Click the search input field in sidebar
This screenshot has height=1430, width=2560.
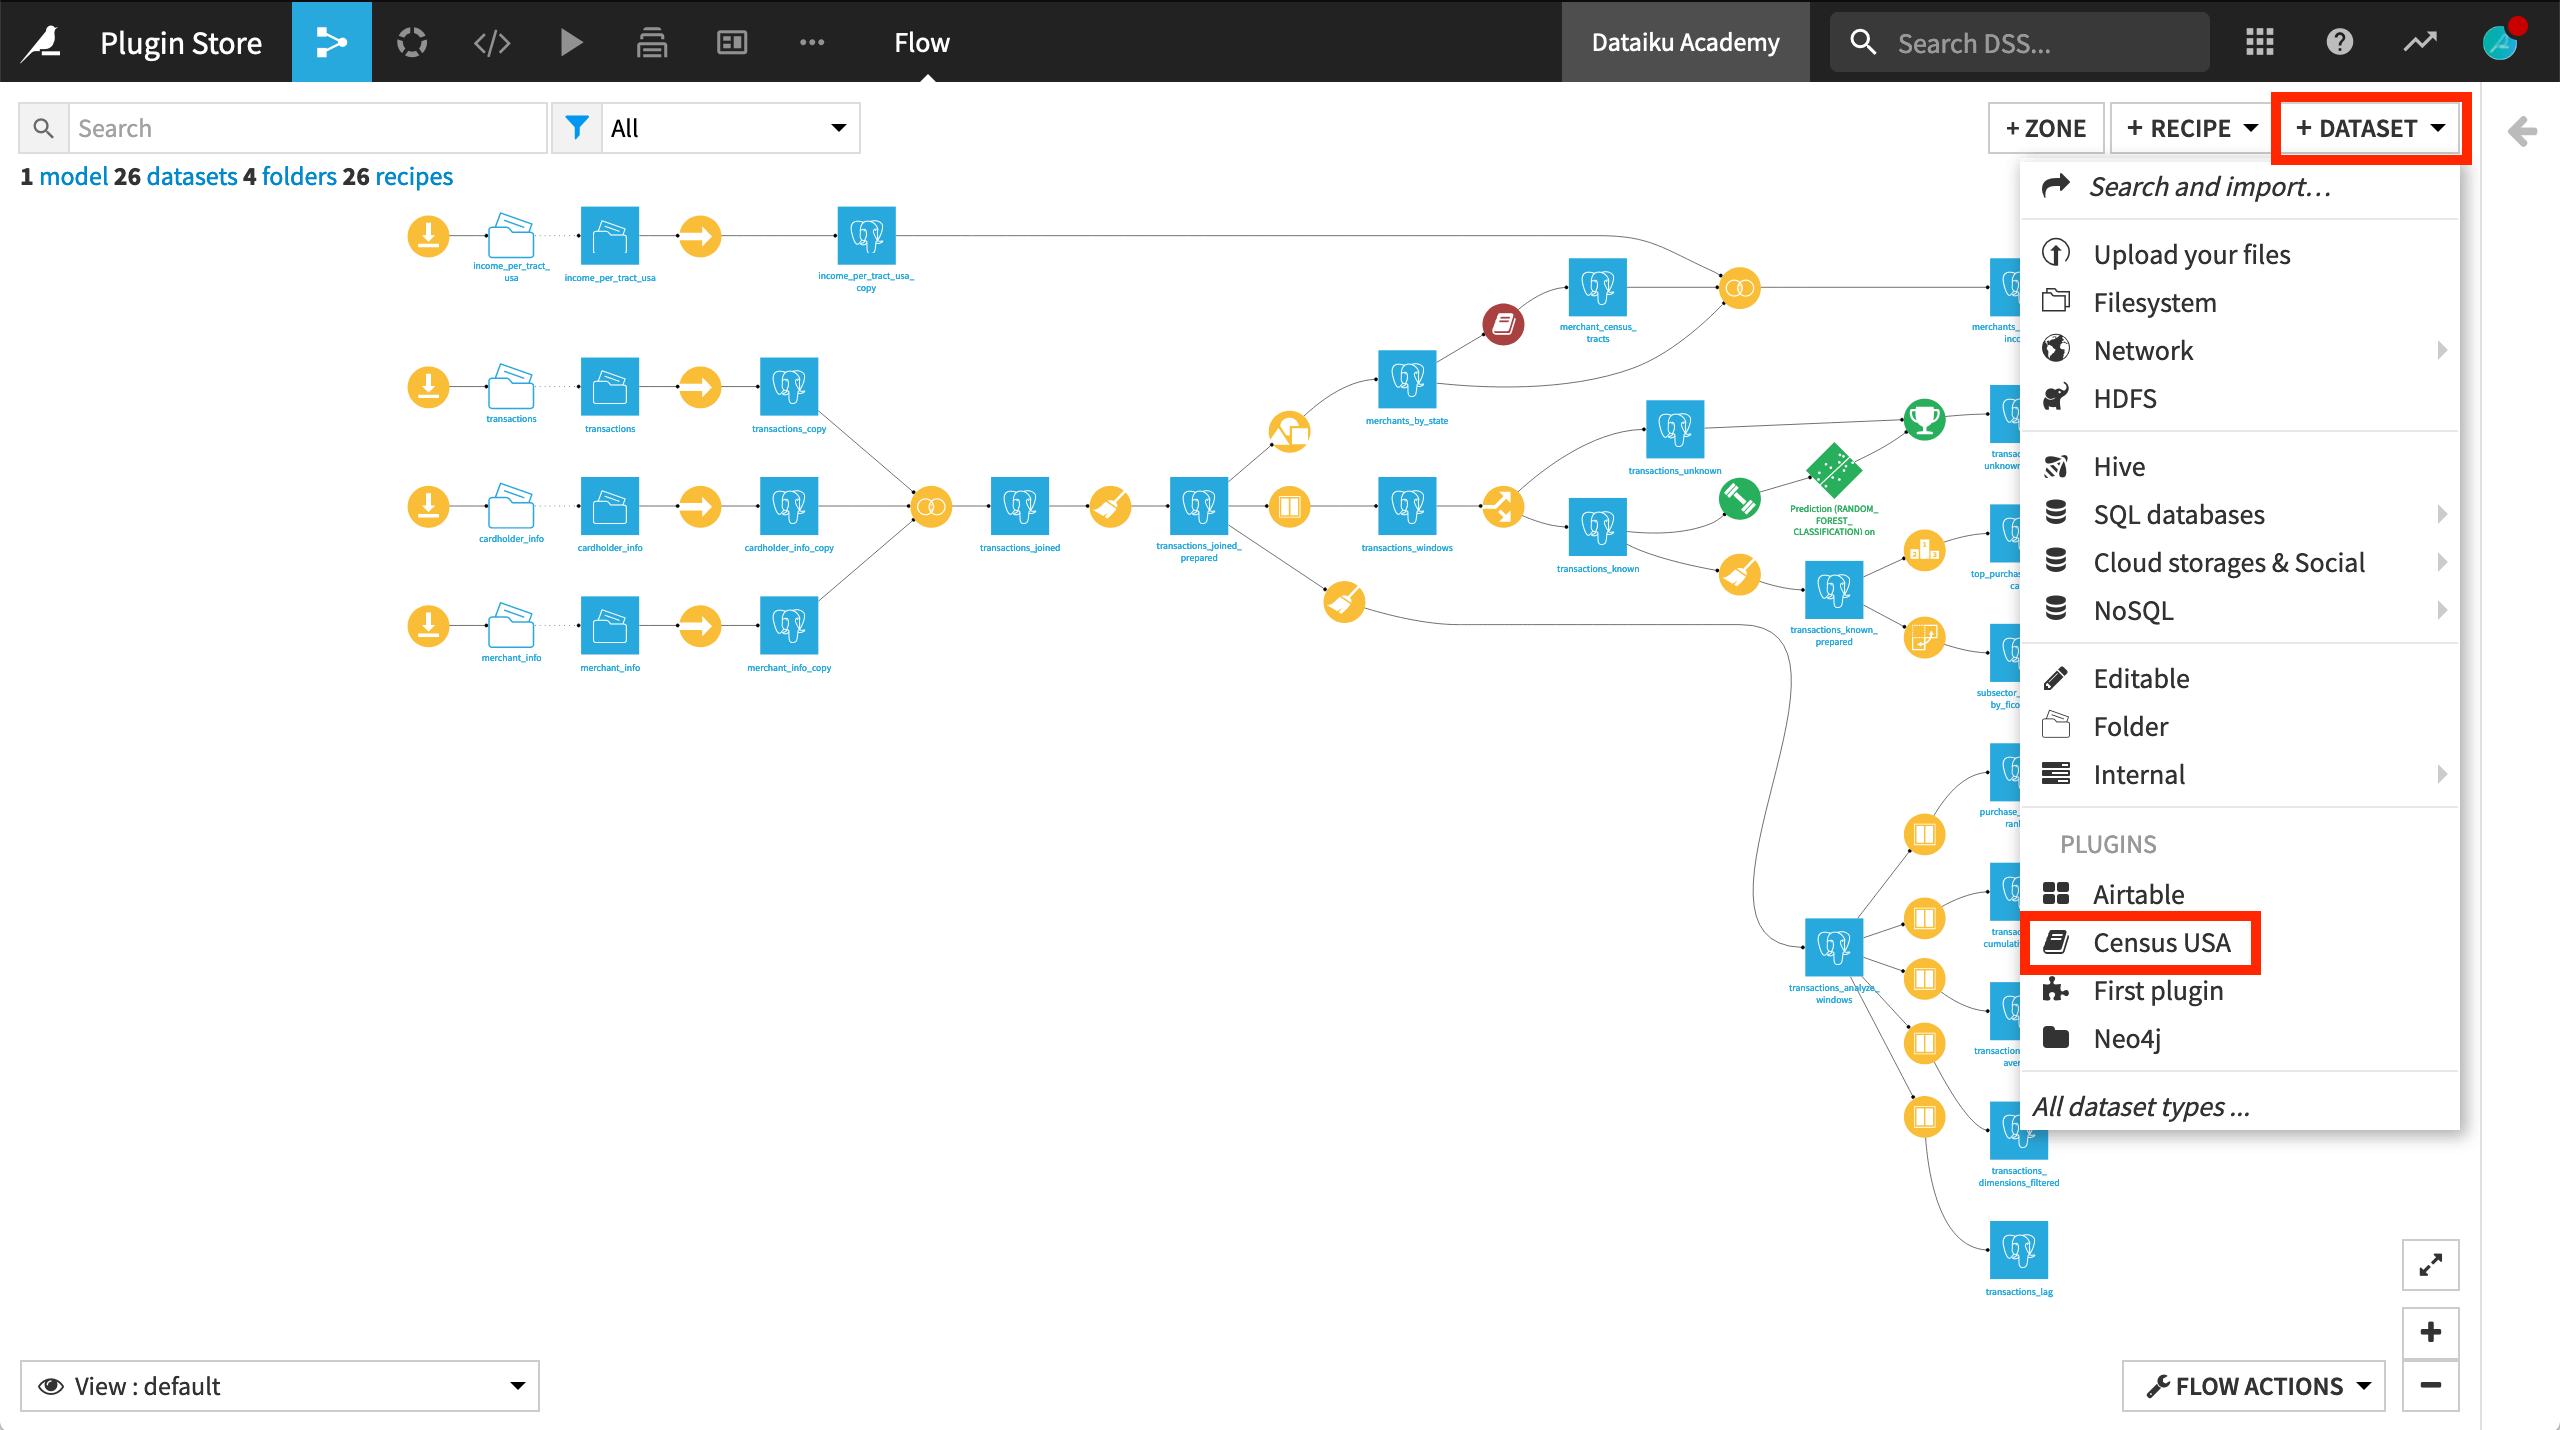(306, 125)
